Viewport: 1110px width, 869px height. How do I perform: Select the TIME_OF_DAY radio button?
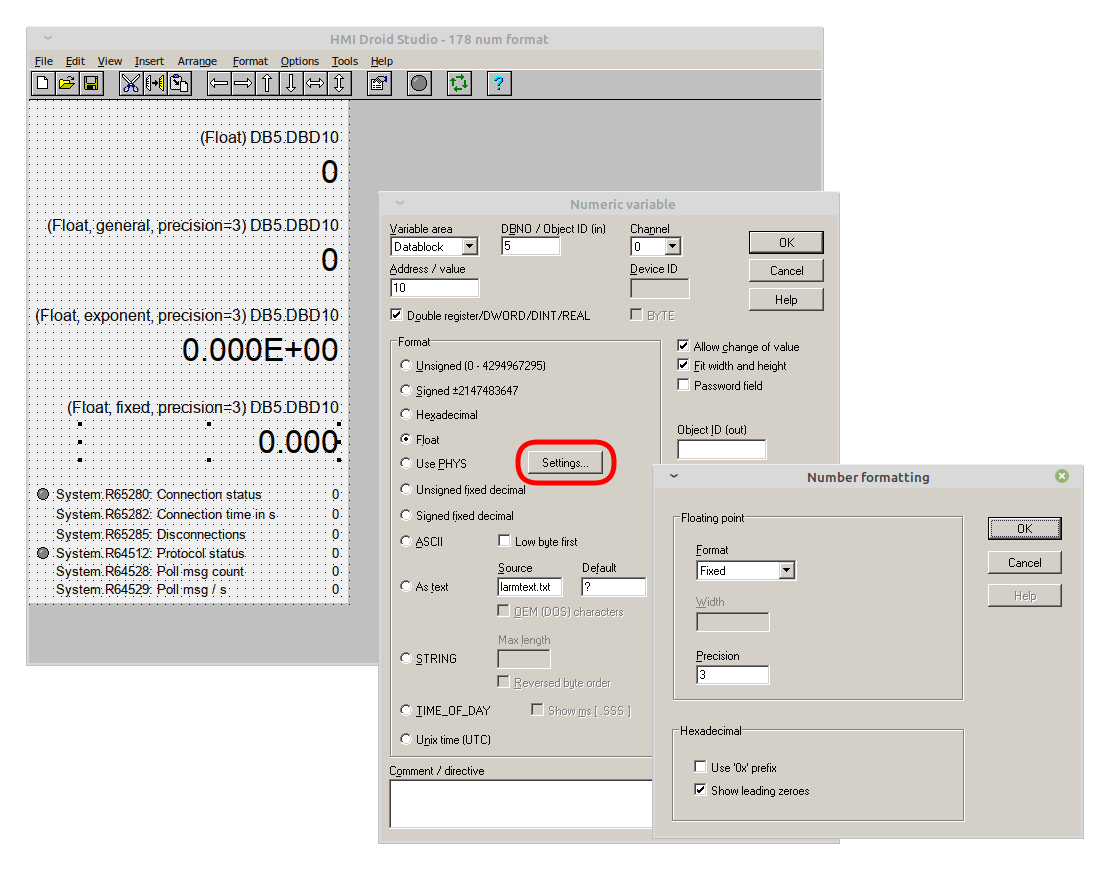coord(406,710)
